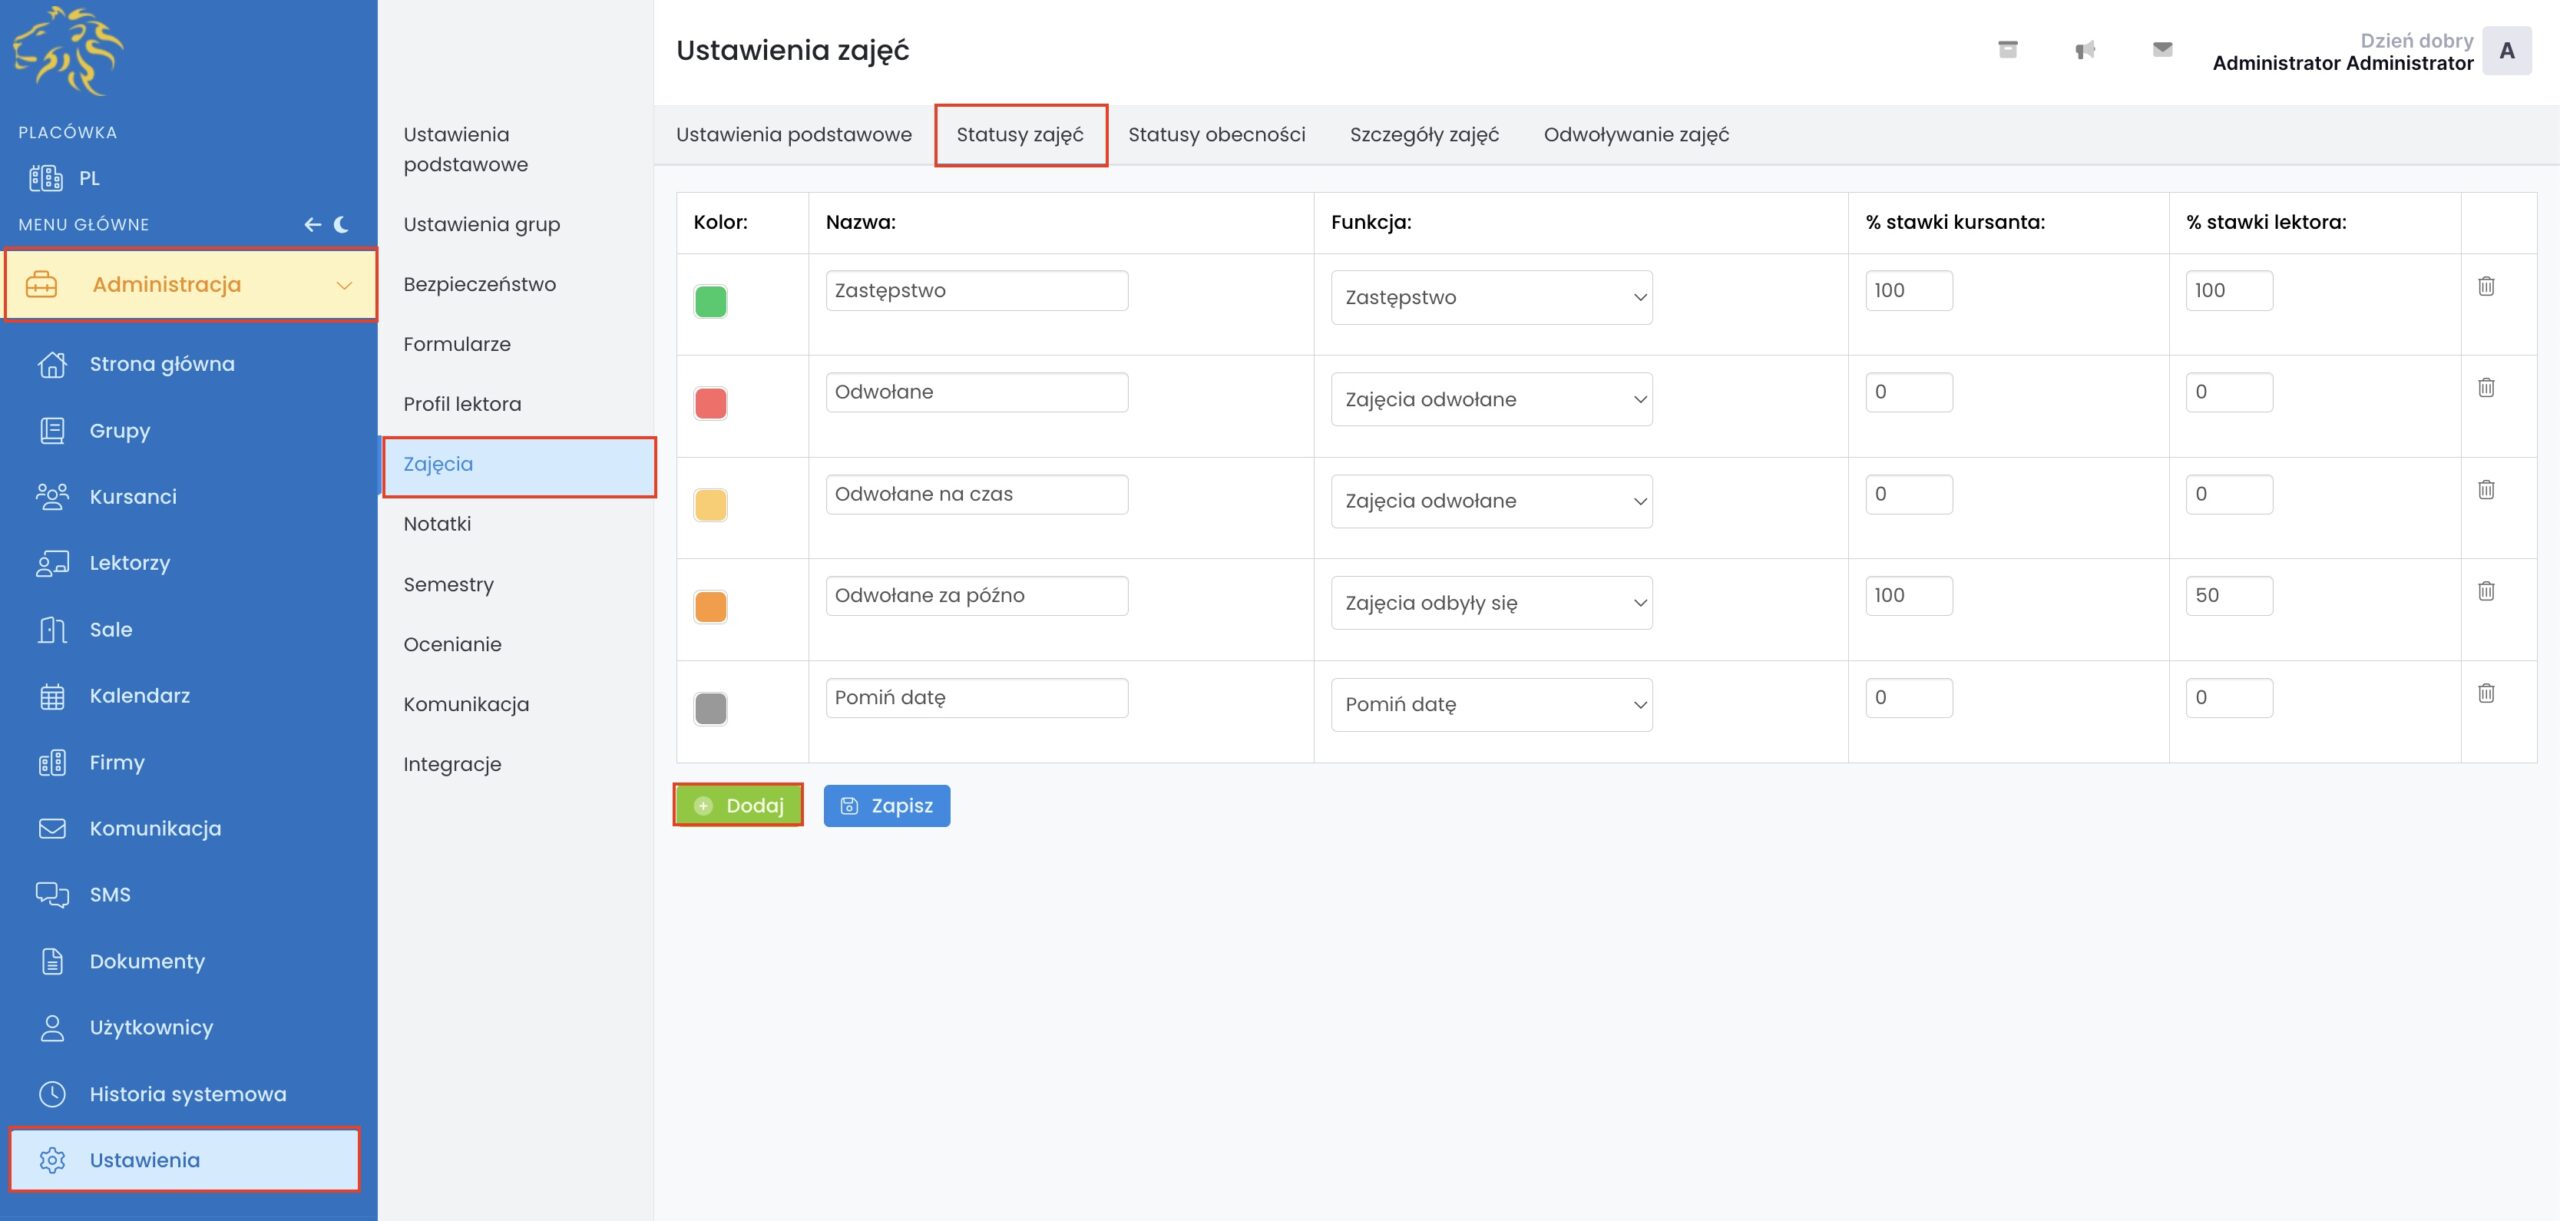The height and width of the screenshot is (1221, 2560).
Task: Click the red color swatch for Odwołane
Action: tap(711, 404)
